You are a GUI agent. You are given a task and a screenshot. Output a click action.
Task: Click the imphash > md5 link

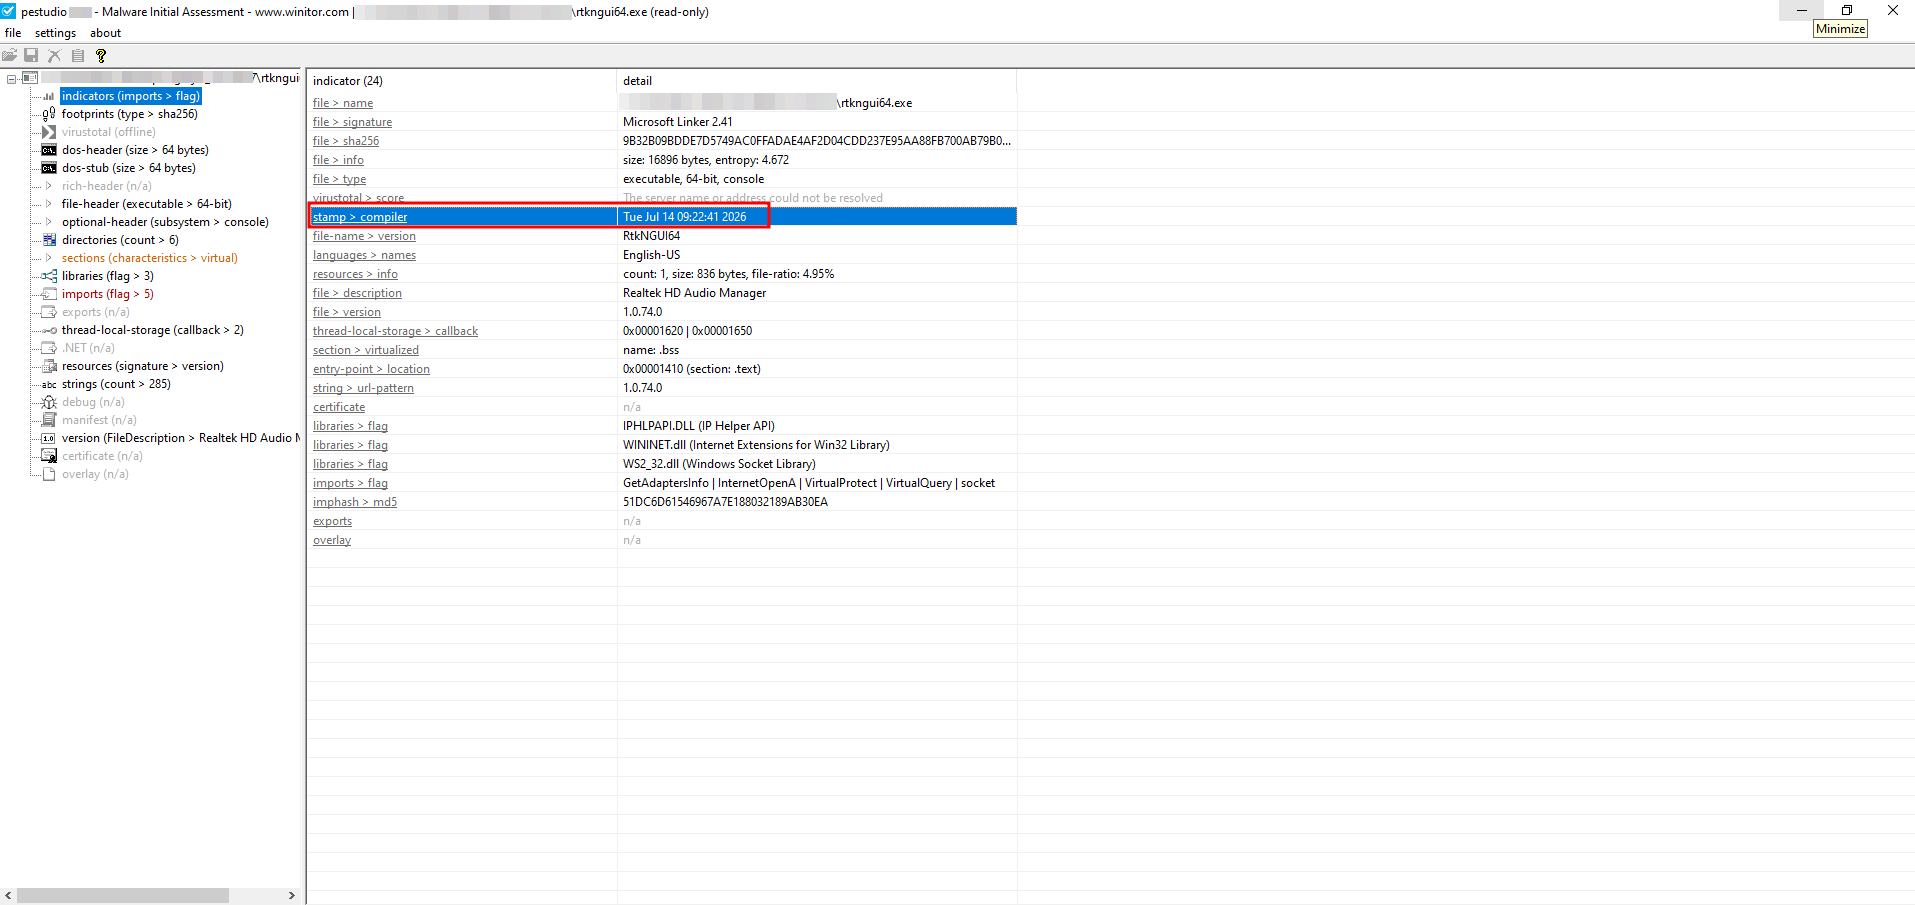(355, 502)
